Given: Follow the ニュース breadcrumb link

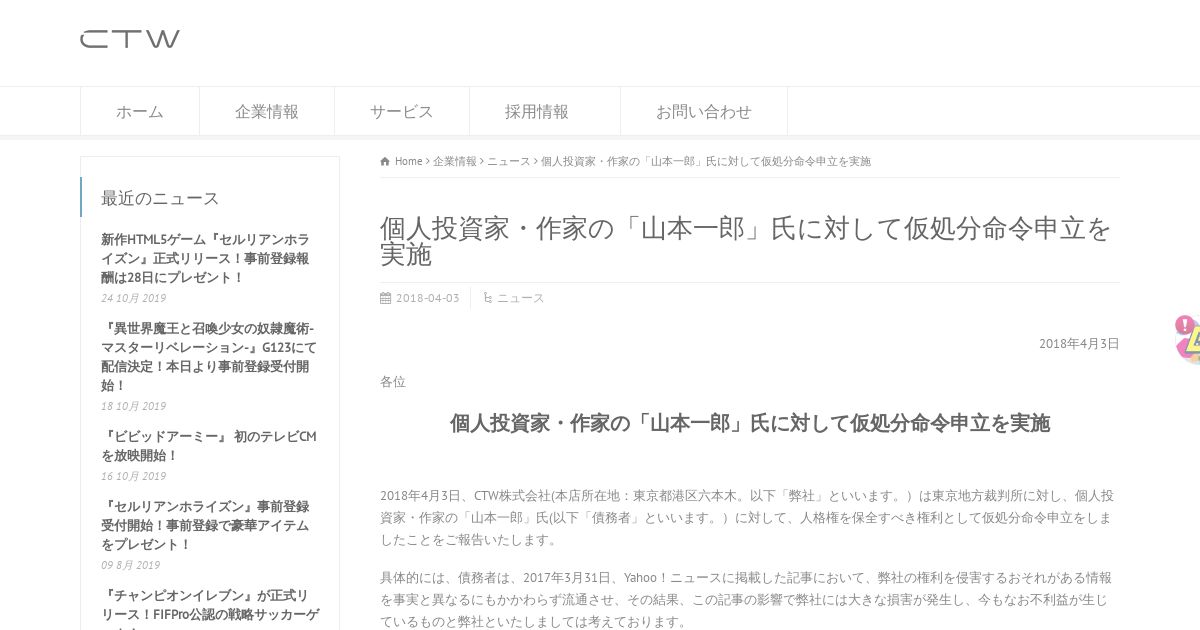Looking at the screenshot, I should [509, 161].
